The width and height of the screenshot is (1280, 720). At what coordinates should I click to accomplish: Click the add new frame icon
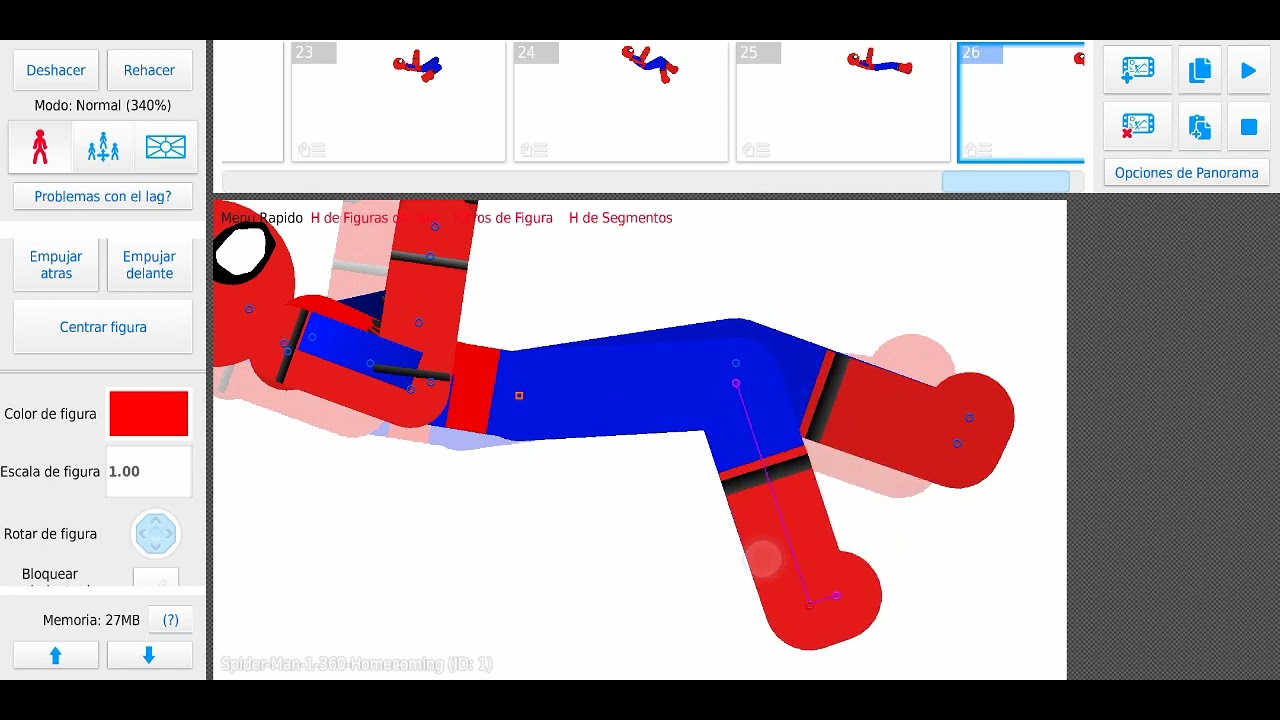pyautogui.click(x=1138, y=70)
